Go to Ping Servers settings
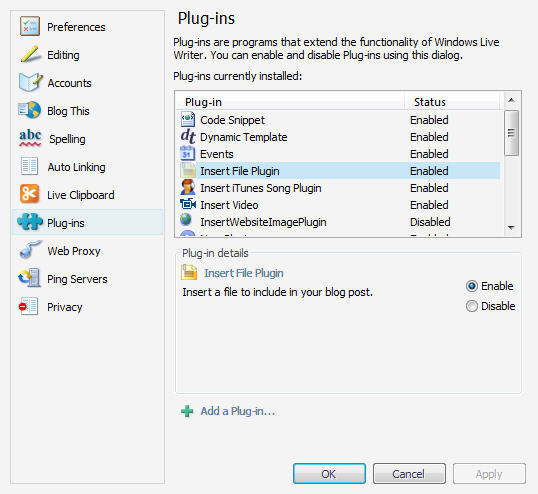The height and width of the screenshot is (494, 538). [x=88, y=279]
